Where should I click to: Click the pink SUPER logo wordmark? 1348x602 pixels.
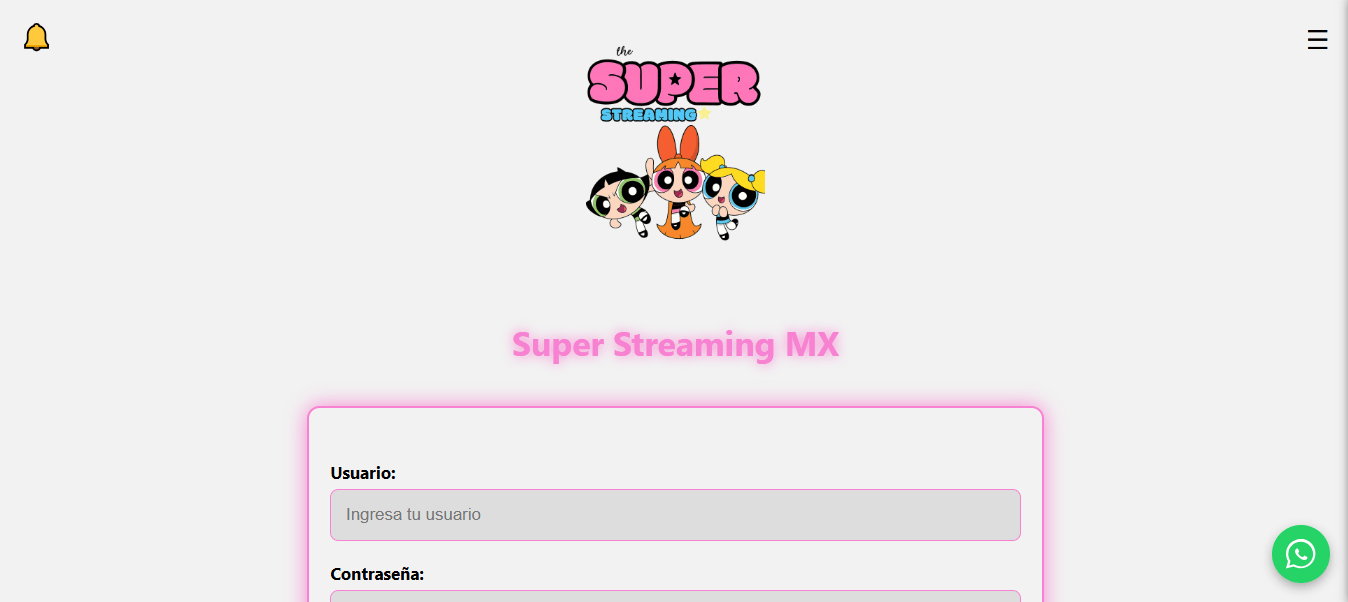tap(673, 83)
